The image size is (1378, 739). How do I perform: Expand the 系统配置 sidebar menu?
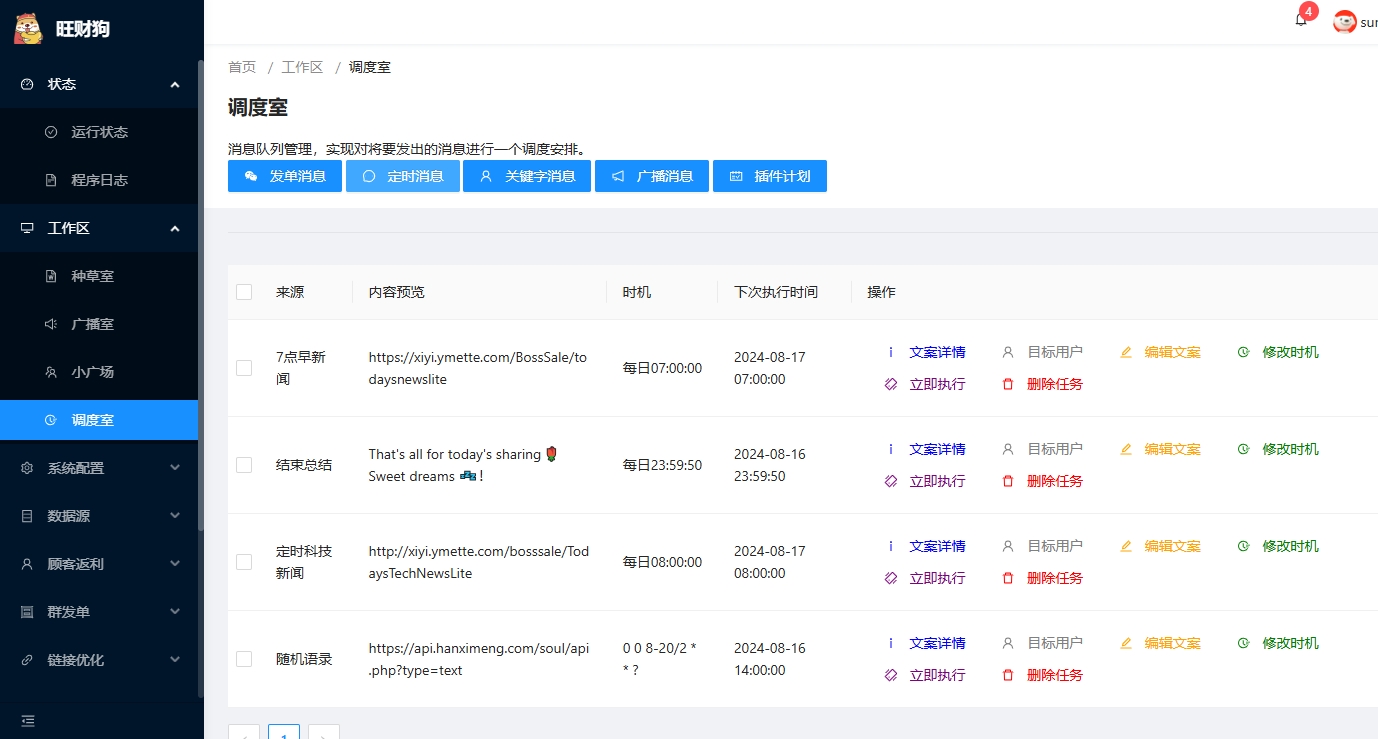(x=100, y=468)
